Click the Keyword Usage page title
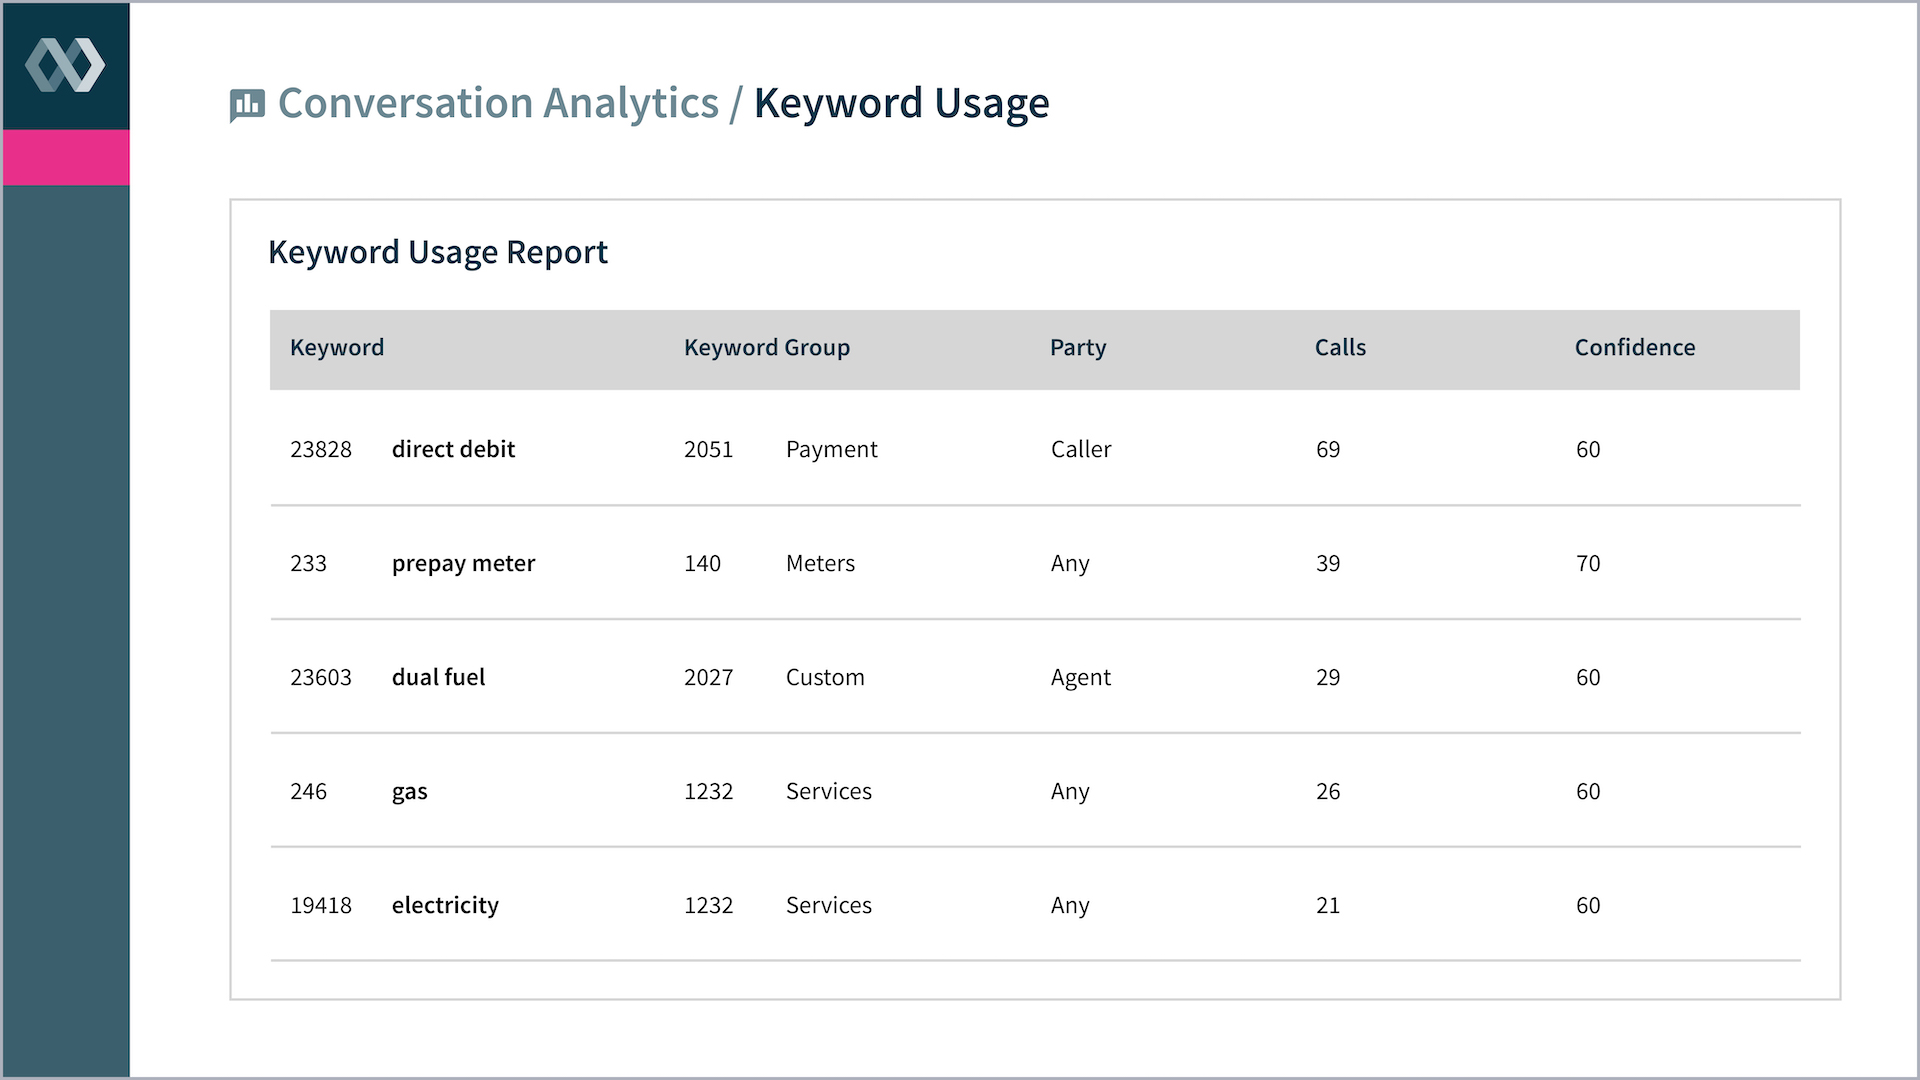Viewport: 1920px width, 1080px height. pos(901,103)
